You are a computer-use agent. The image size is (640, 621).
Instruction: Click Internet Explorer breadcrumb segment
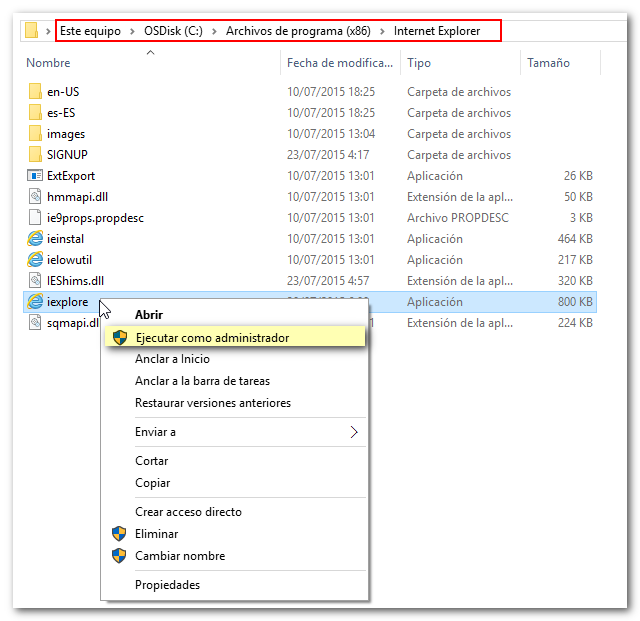point(437,31)
